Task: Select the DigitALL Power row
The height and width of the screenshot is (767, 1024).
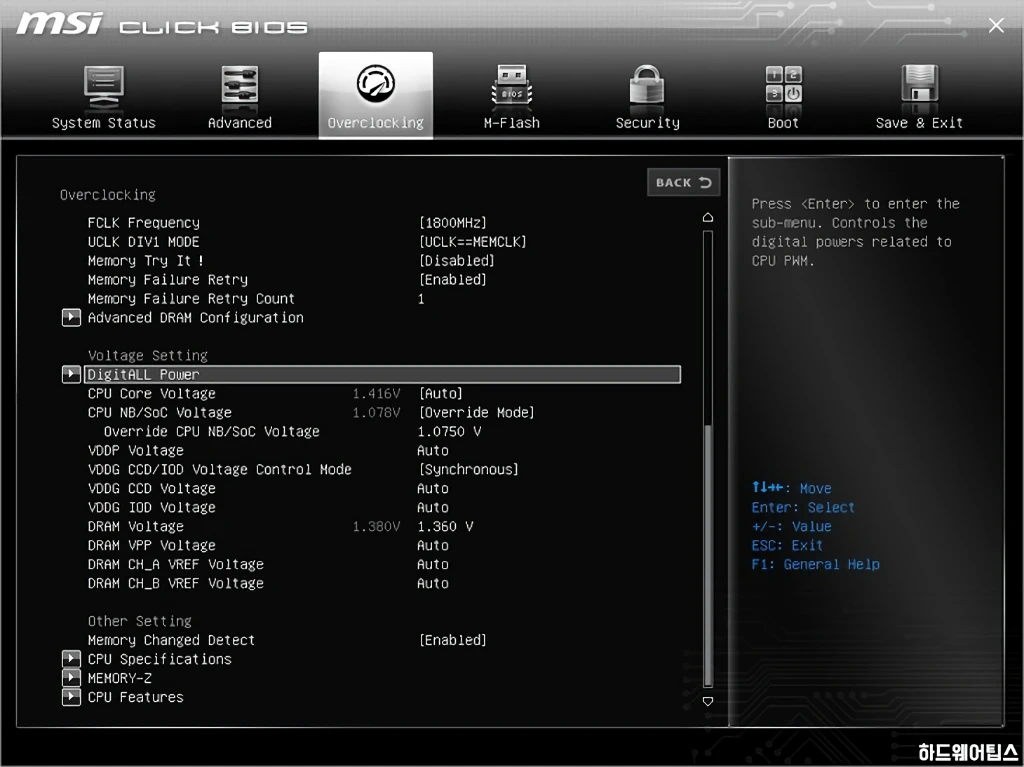Action: pos(383,374)
